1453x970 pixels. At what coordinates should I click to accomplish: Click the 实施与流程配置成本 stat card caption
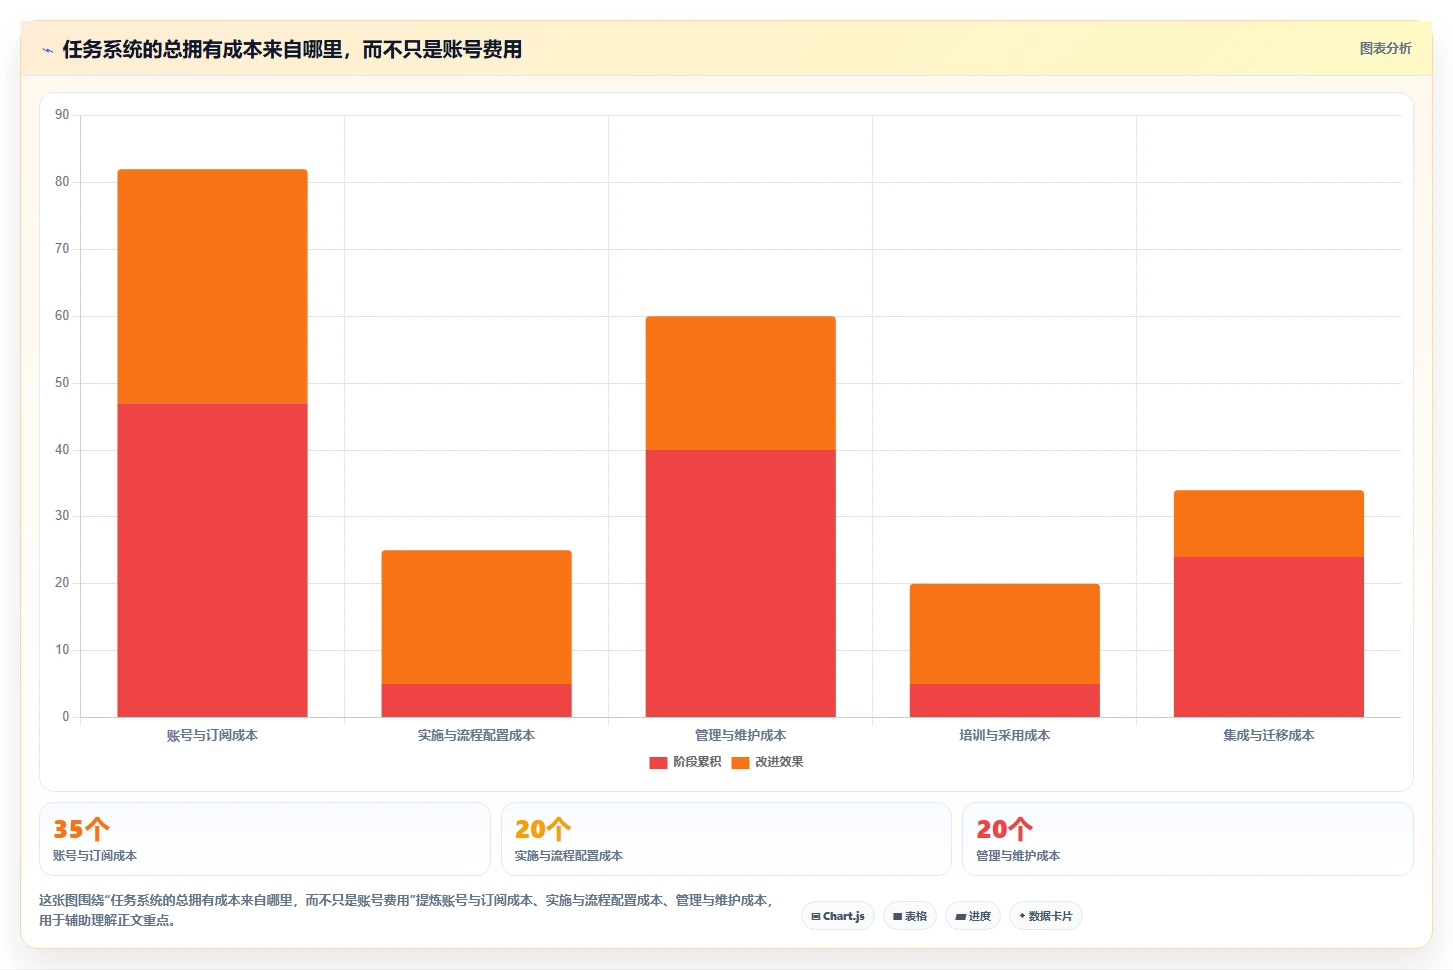click(568, 856)
